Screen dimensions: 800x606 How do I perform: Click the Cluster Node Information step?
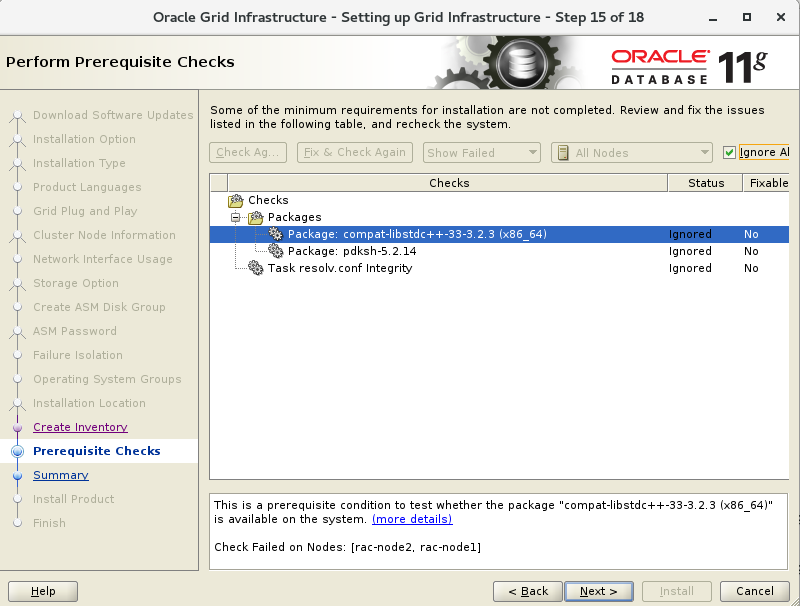(x=104, y=235)
